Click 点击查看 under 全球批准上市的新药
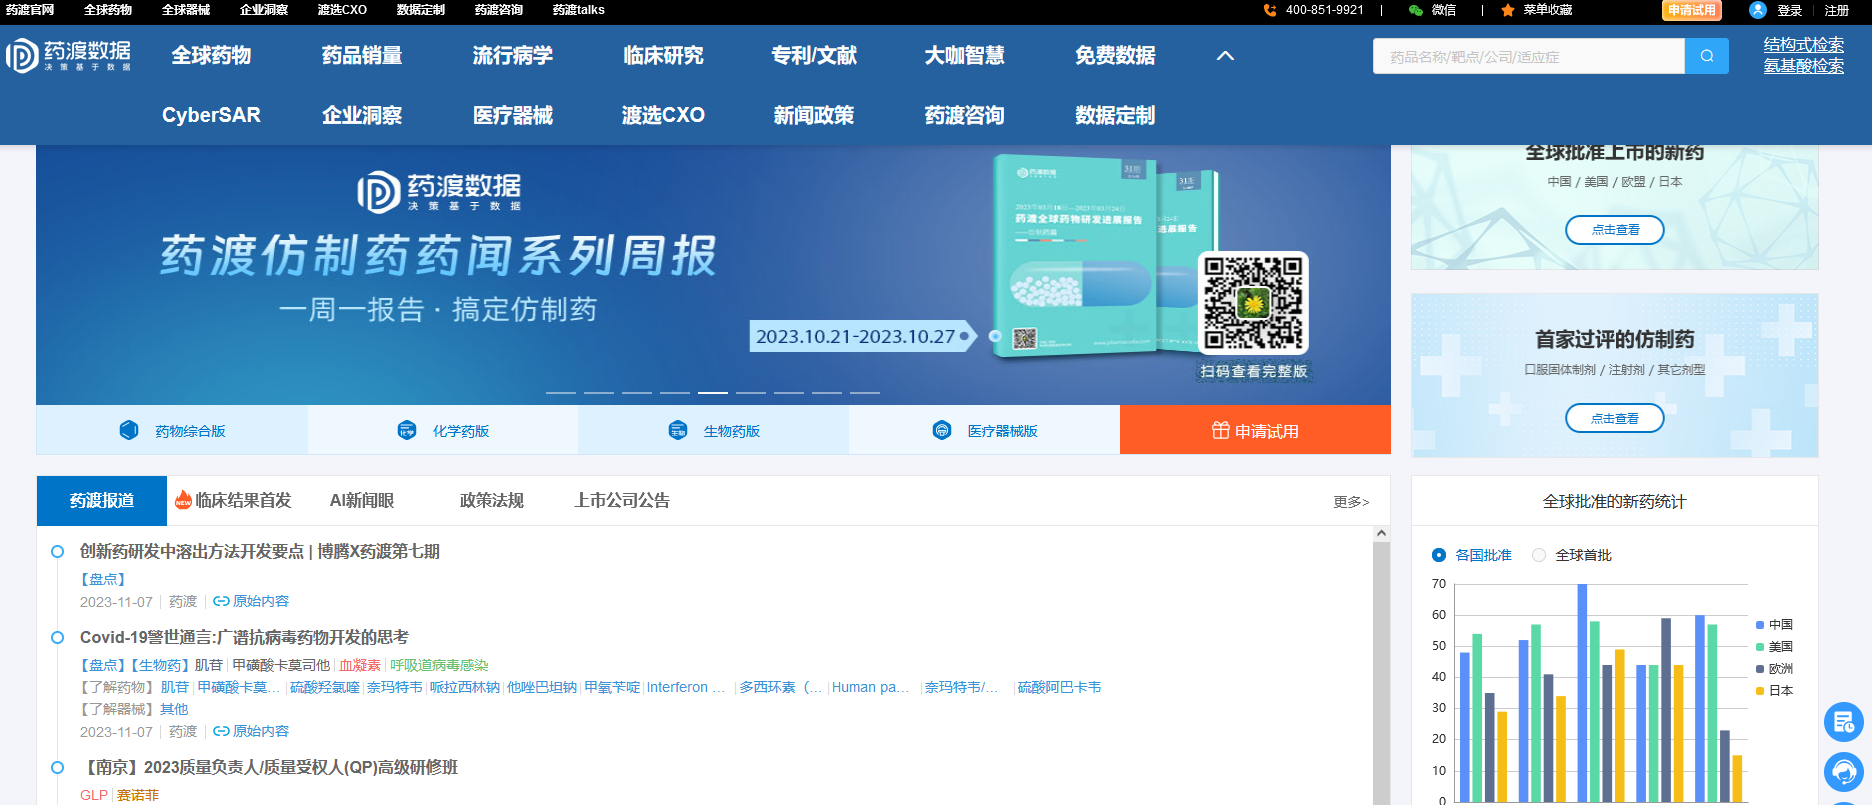This screenshot has height=805, width=1872. point(1615,230)
